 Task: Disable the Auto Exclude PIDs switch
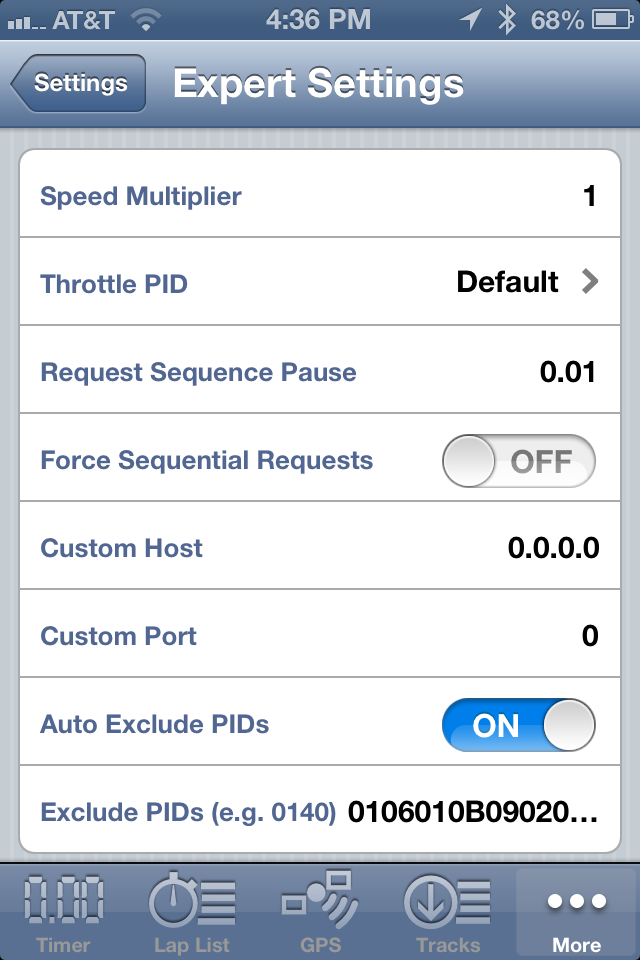click(519, 725)
